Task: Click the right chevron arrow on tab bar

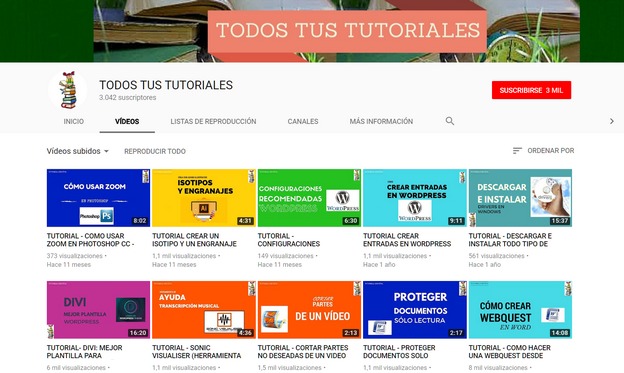Action: (x=612, y=121)
